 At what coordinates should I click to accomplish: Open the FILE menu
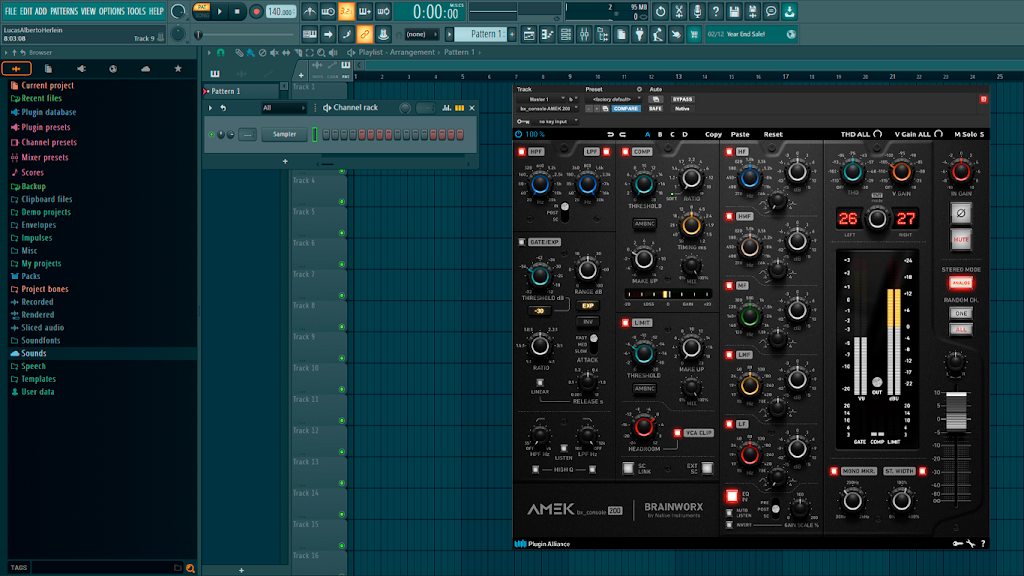[x=10, y=11]
